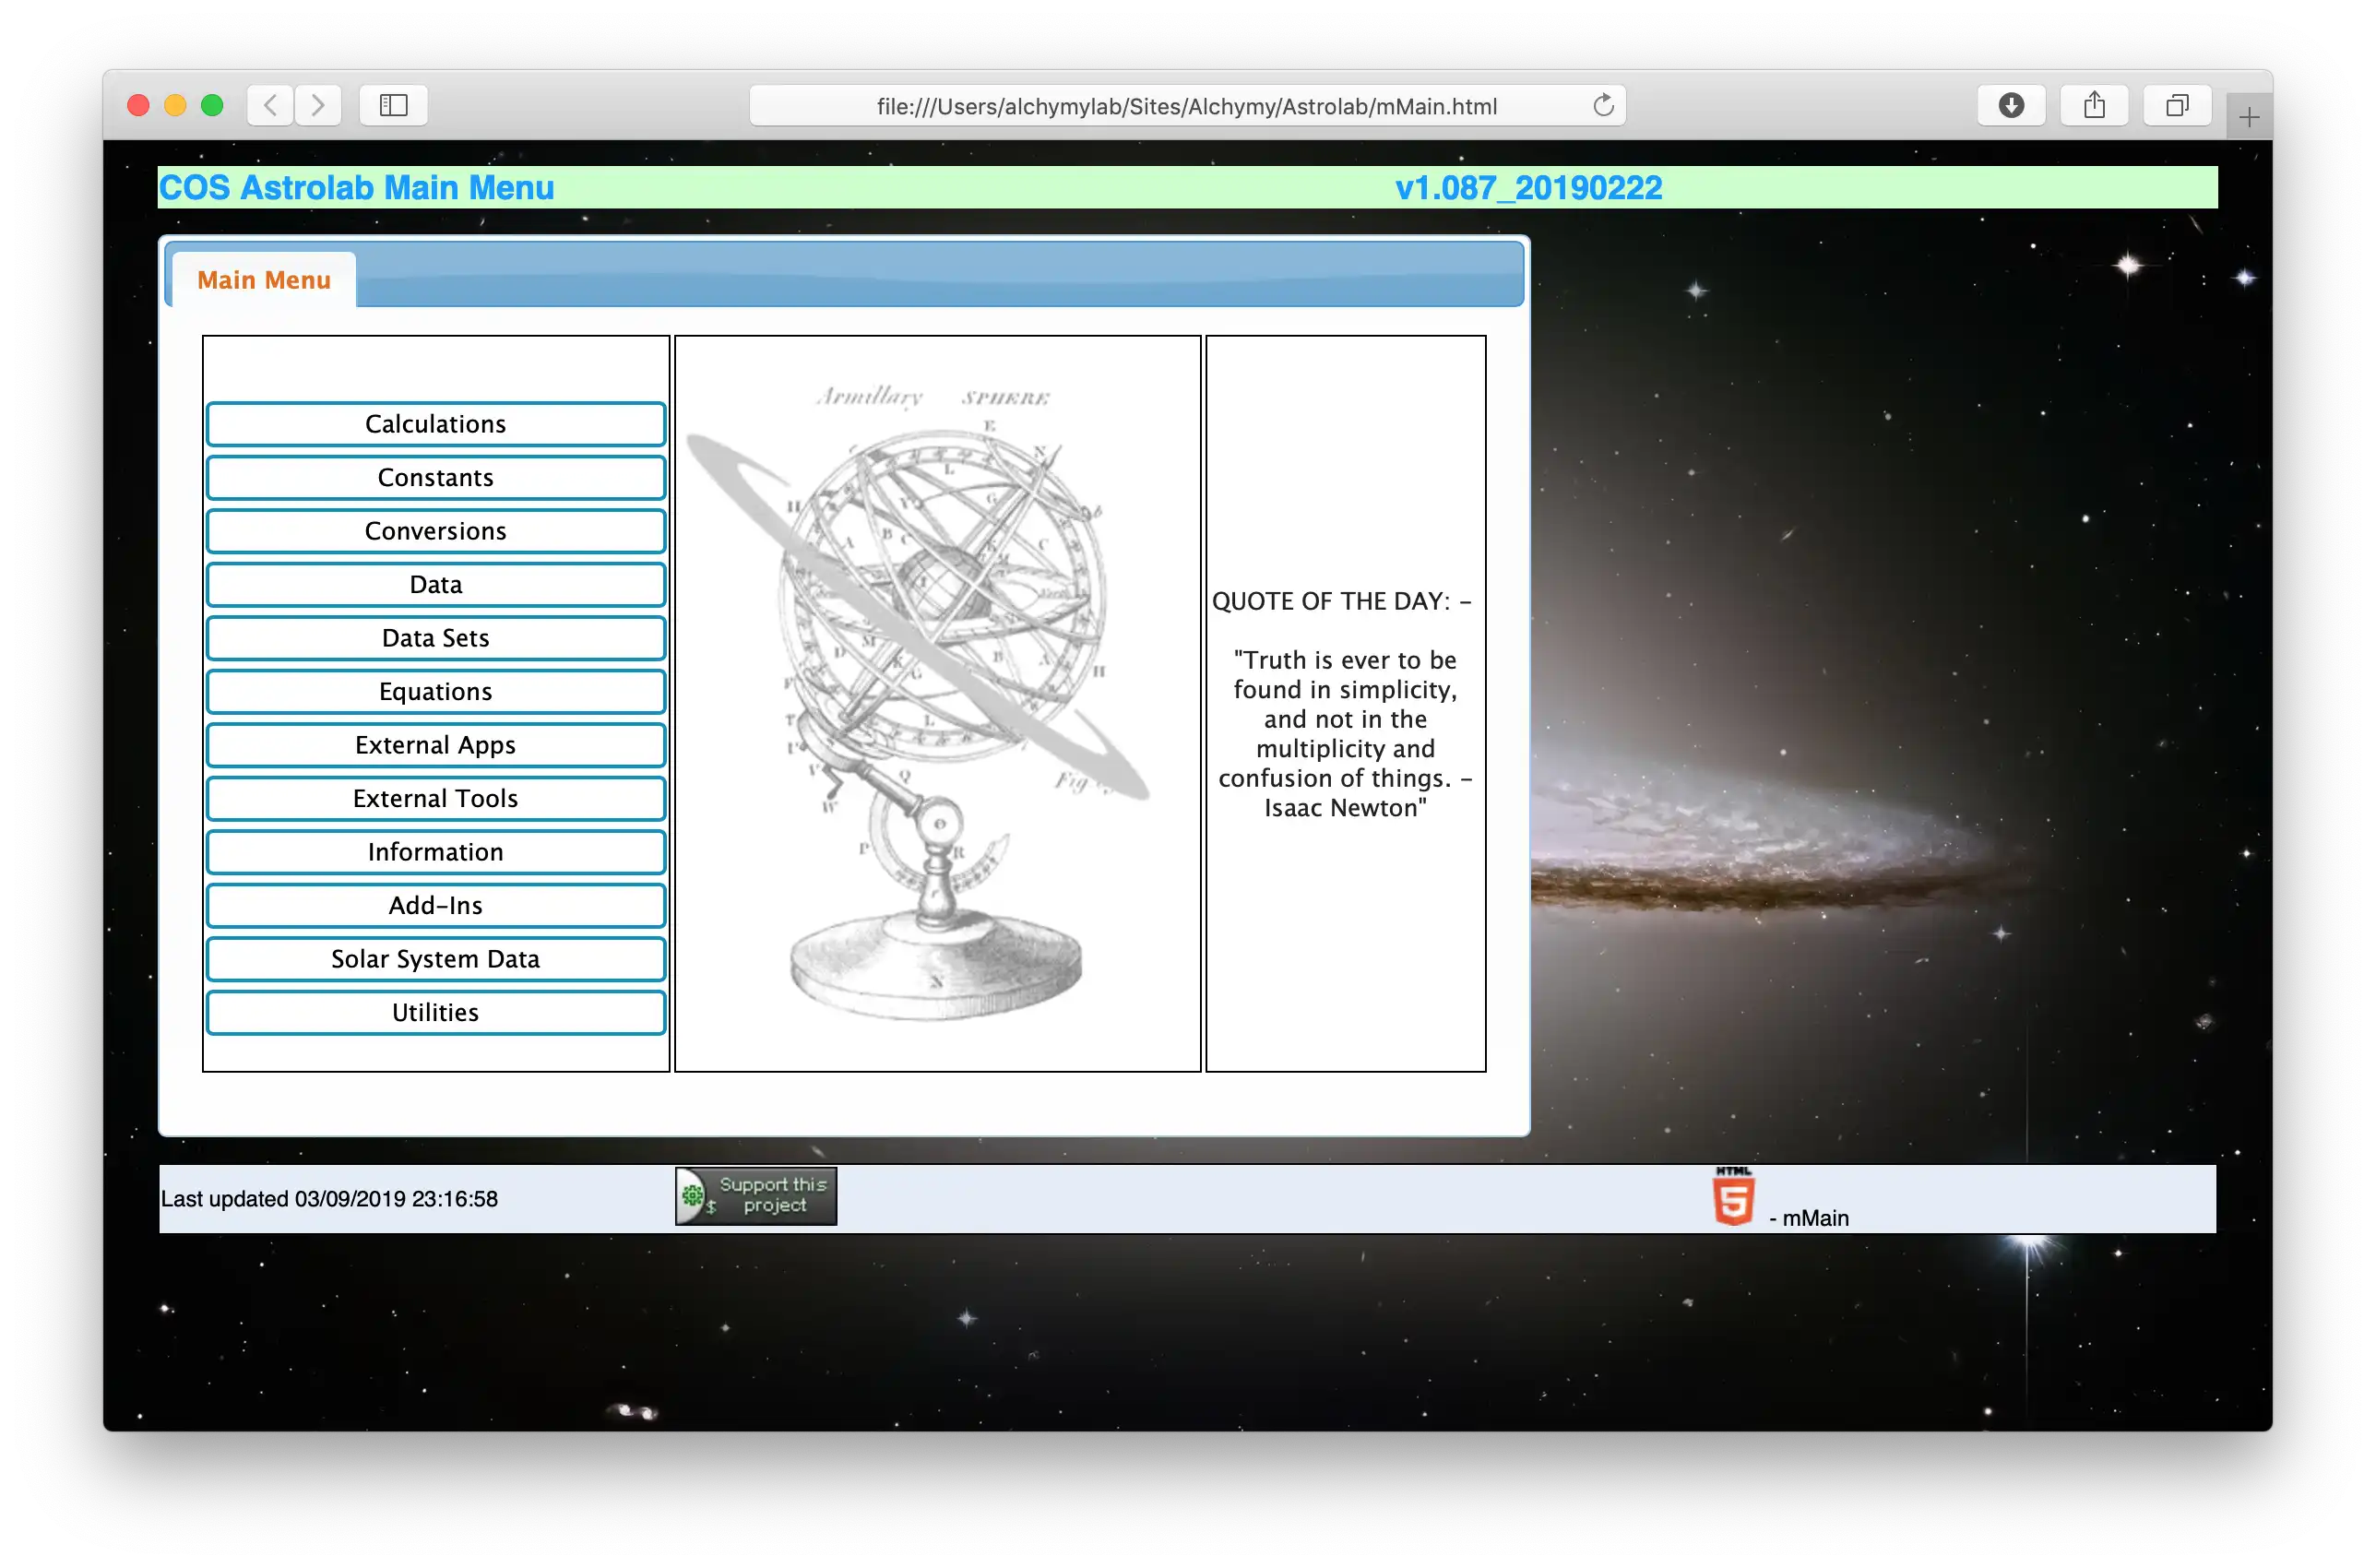2376x1568 pixels.
Task: Click the armillary sphere thumbnail image
Action: (938, 700)
